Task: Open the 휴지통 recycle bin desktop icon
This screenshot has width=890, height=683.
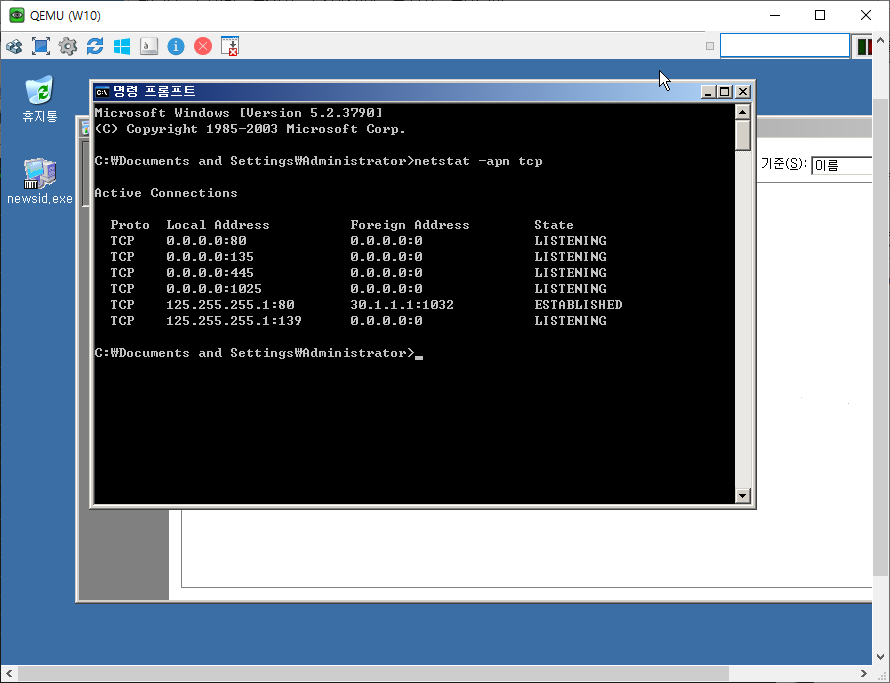Action: (x=39, y=99)
